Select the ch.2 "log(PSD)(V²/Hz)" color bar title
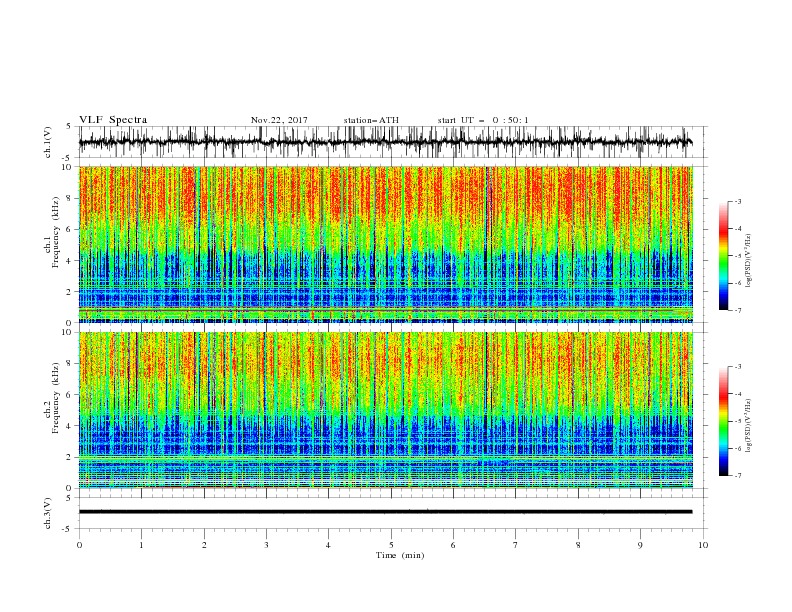792x612 pixels. pos(749,426)
